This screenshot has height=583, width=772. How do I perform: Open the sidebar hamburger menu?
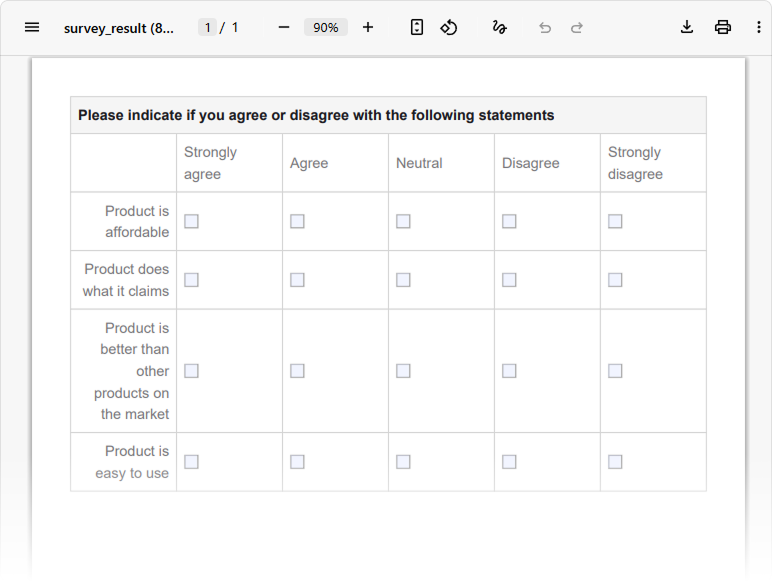(32, 27)
